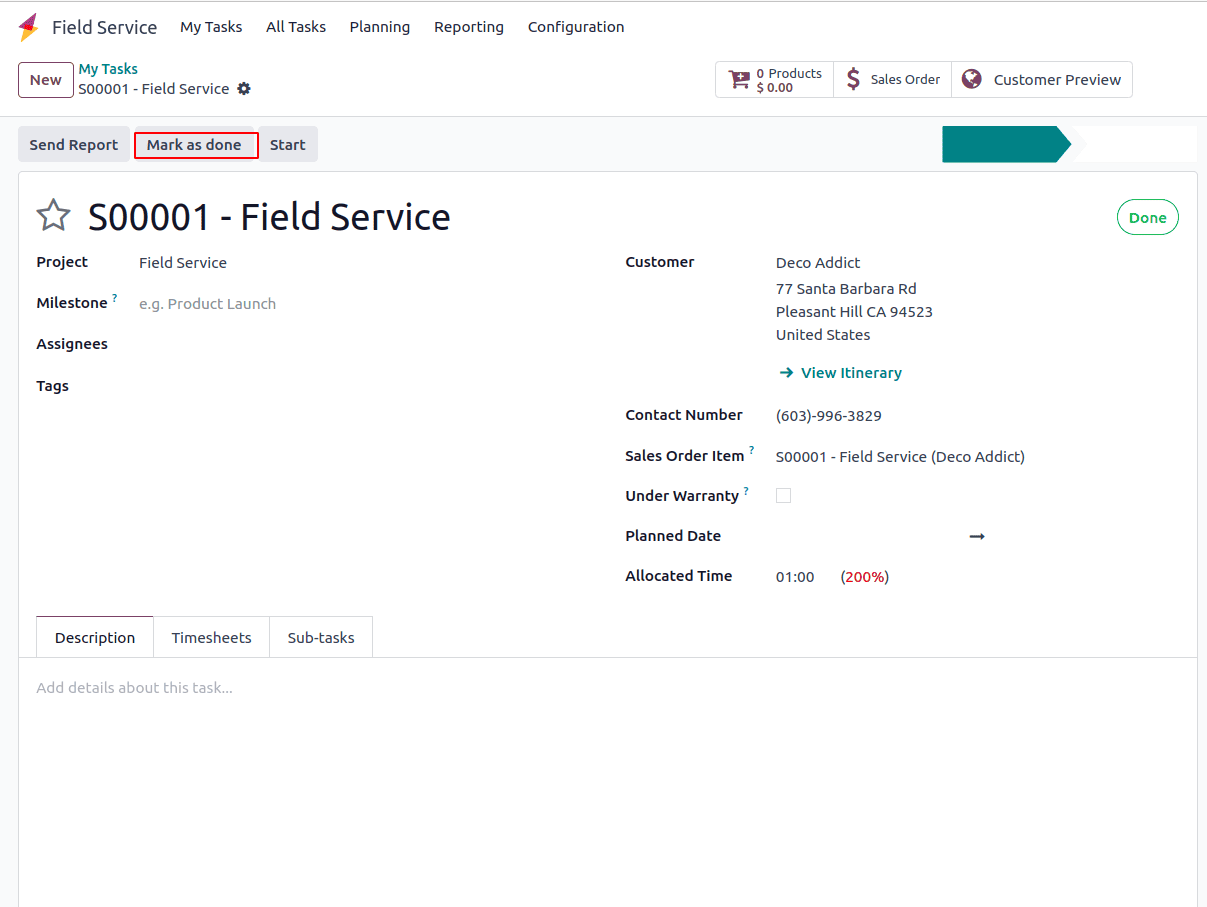Toggle the Done state badge
Viewport: 1207px width, 907px height.
pyautogui.click(x=1147, y=218)
